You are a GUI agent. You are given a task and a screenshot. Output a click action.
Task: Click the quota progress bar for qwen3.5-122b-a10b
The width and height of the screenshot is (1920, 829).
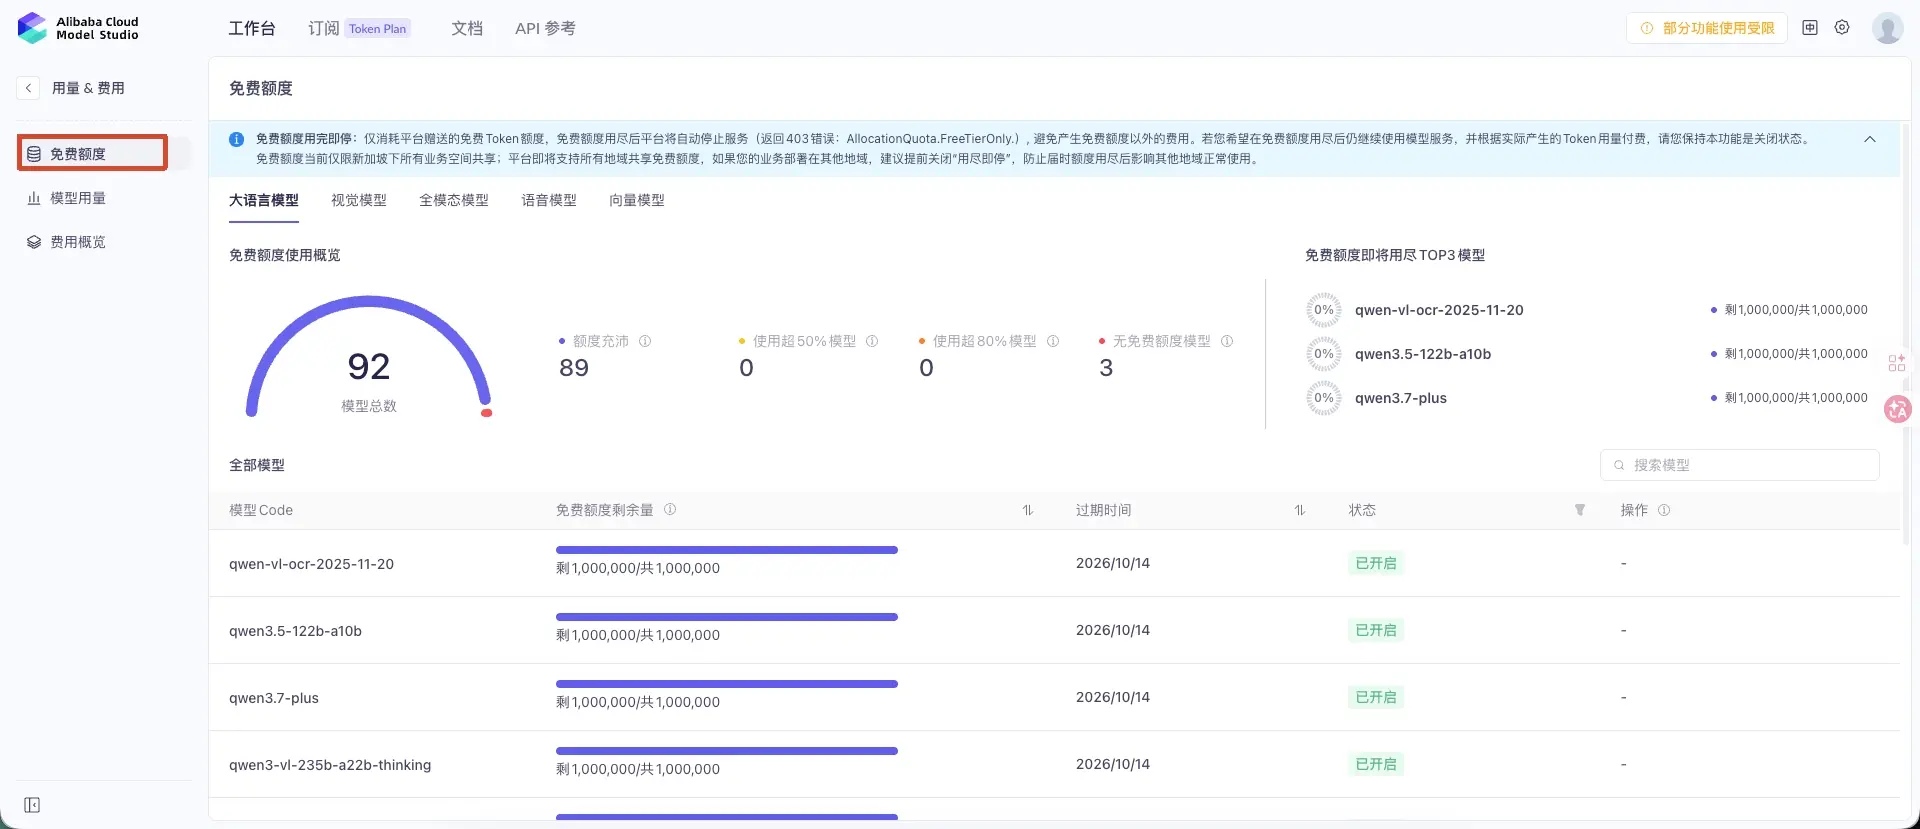coord(727,617)
